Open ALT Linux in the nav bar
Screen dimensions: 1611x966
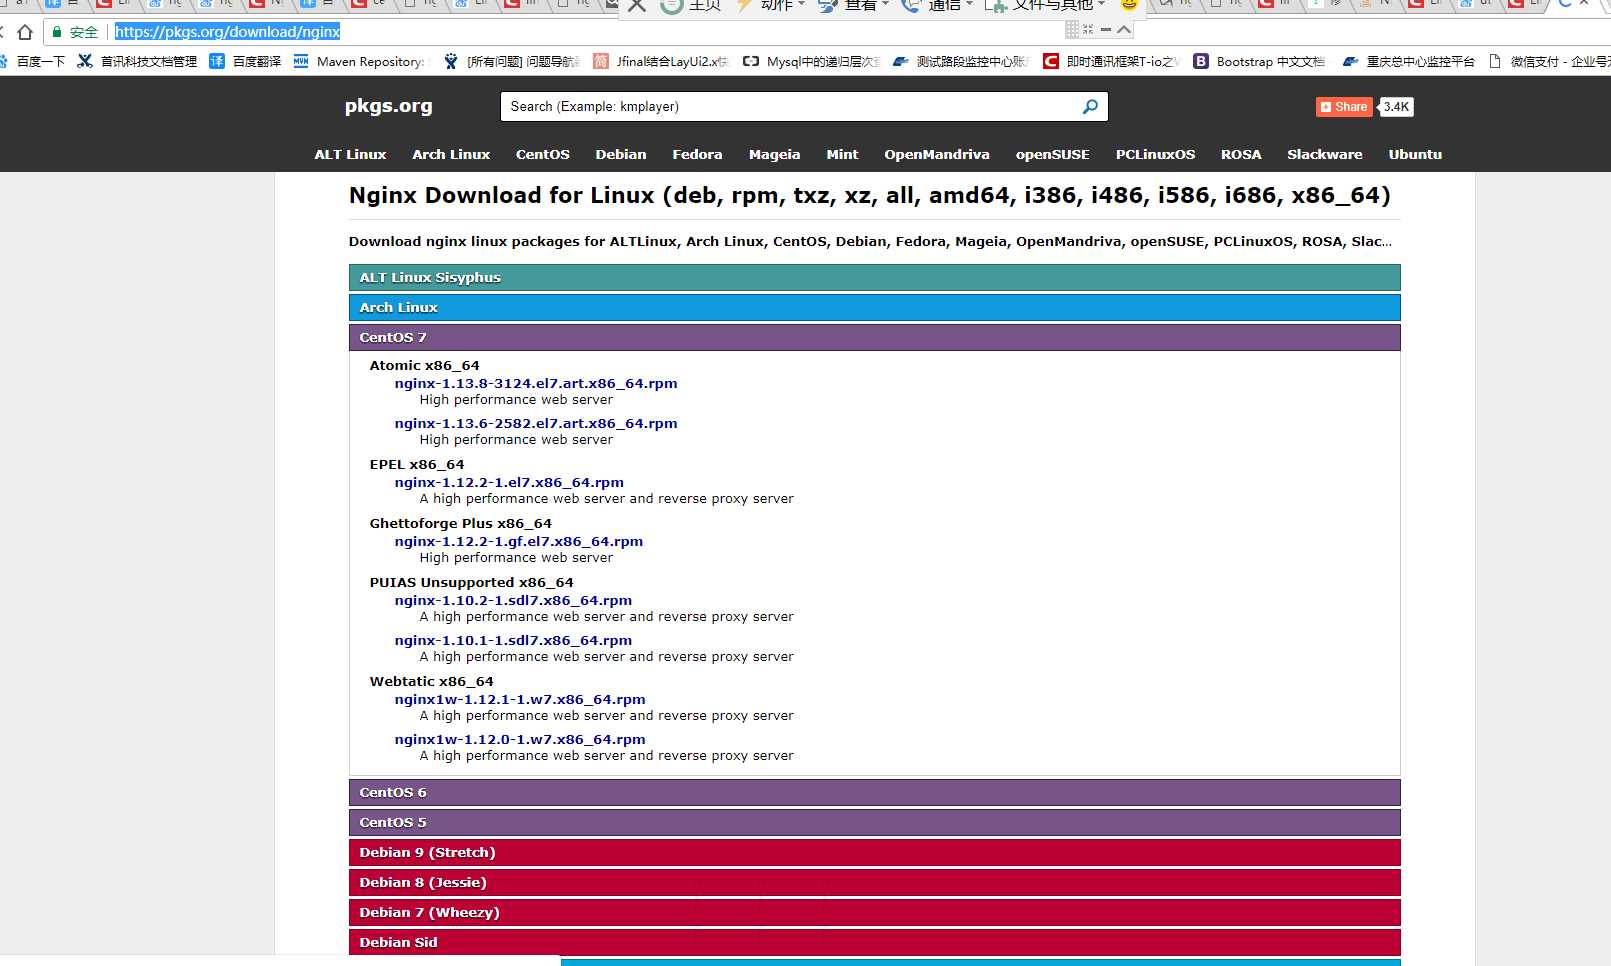pos(350,154)
